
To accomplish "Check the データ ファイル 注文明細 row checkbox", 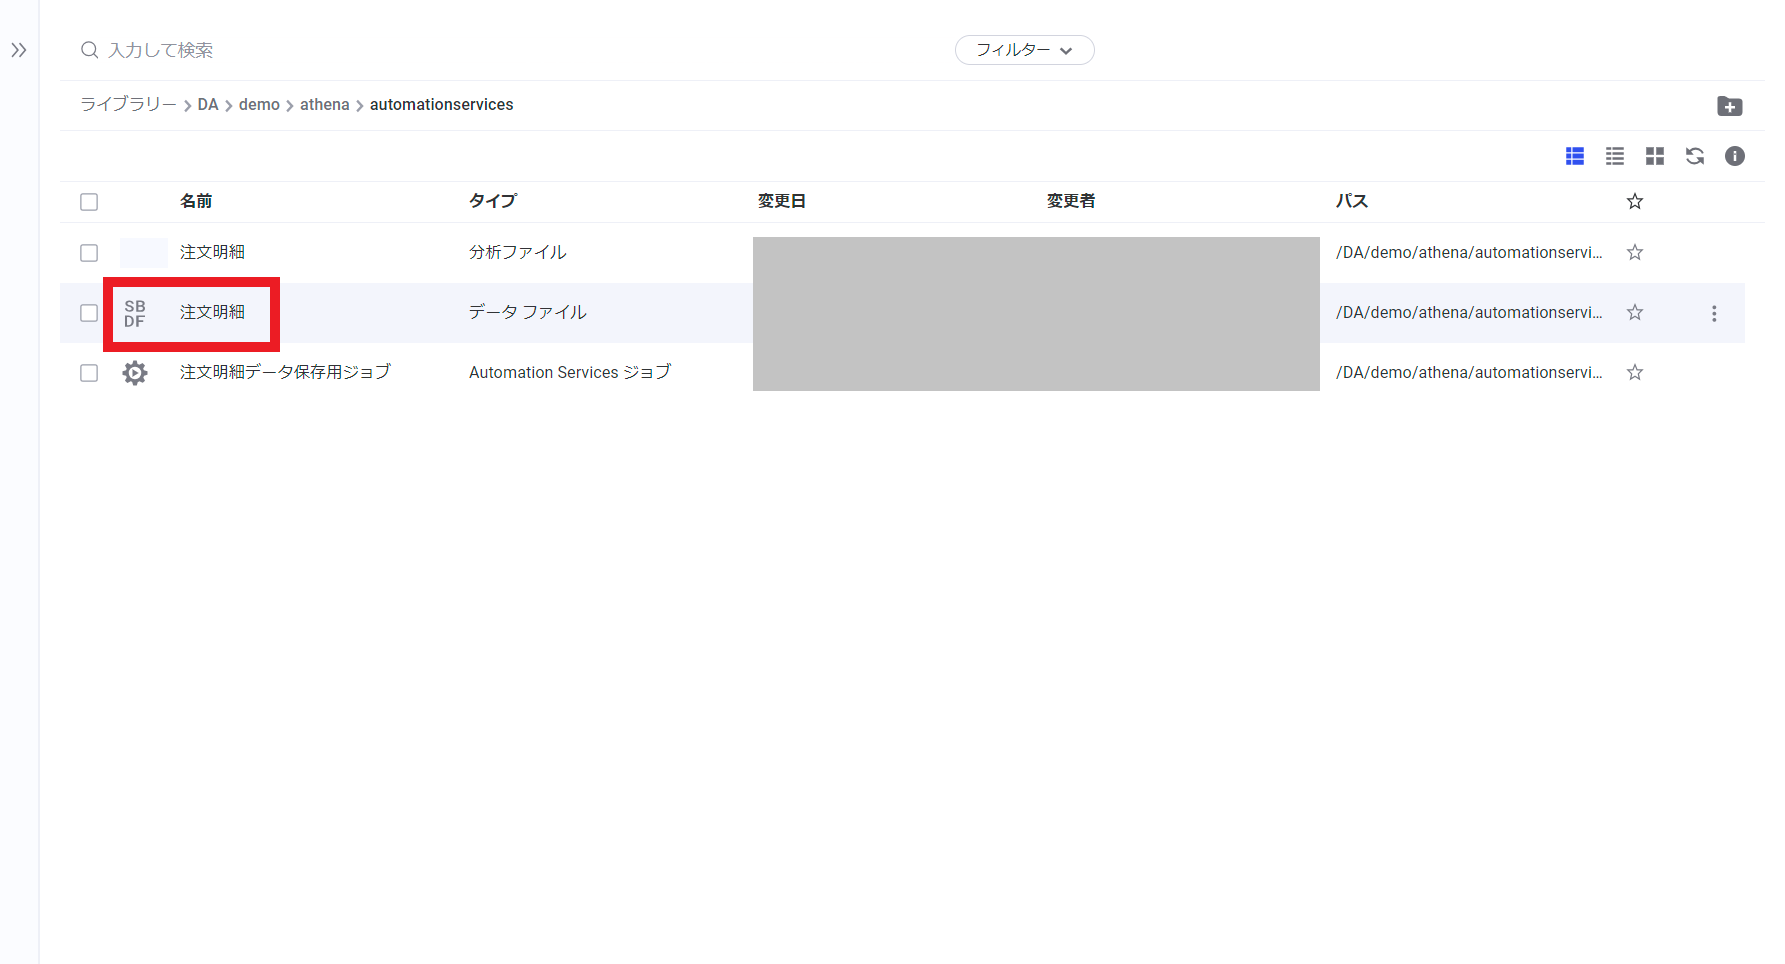I will tap(89, 313).
